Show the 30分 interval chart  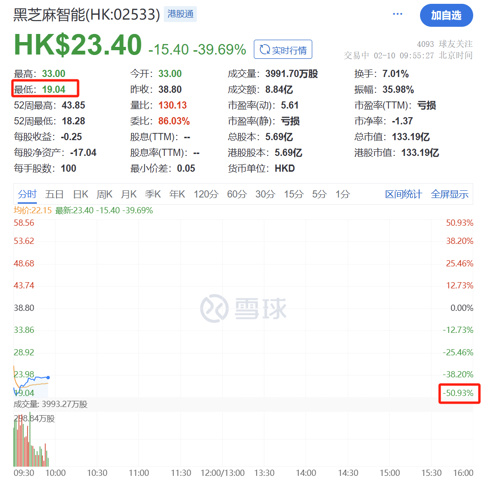[265, 194]
